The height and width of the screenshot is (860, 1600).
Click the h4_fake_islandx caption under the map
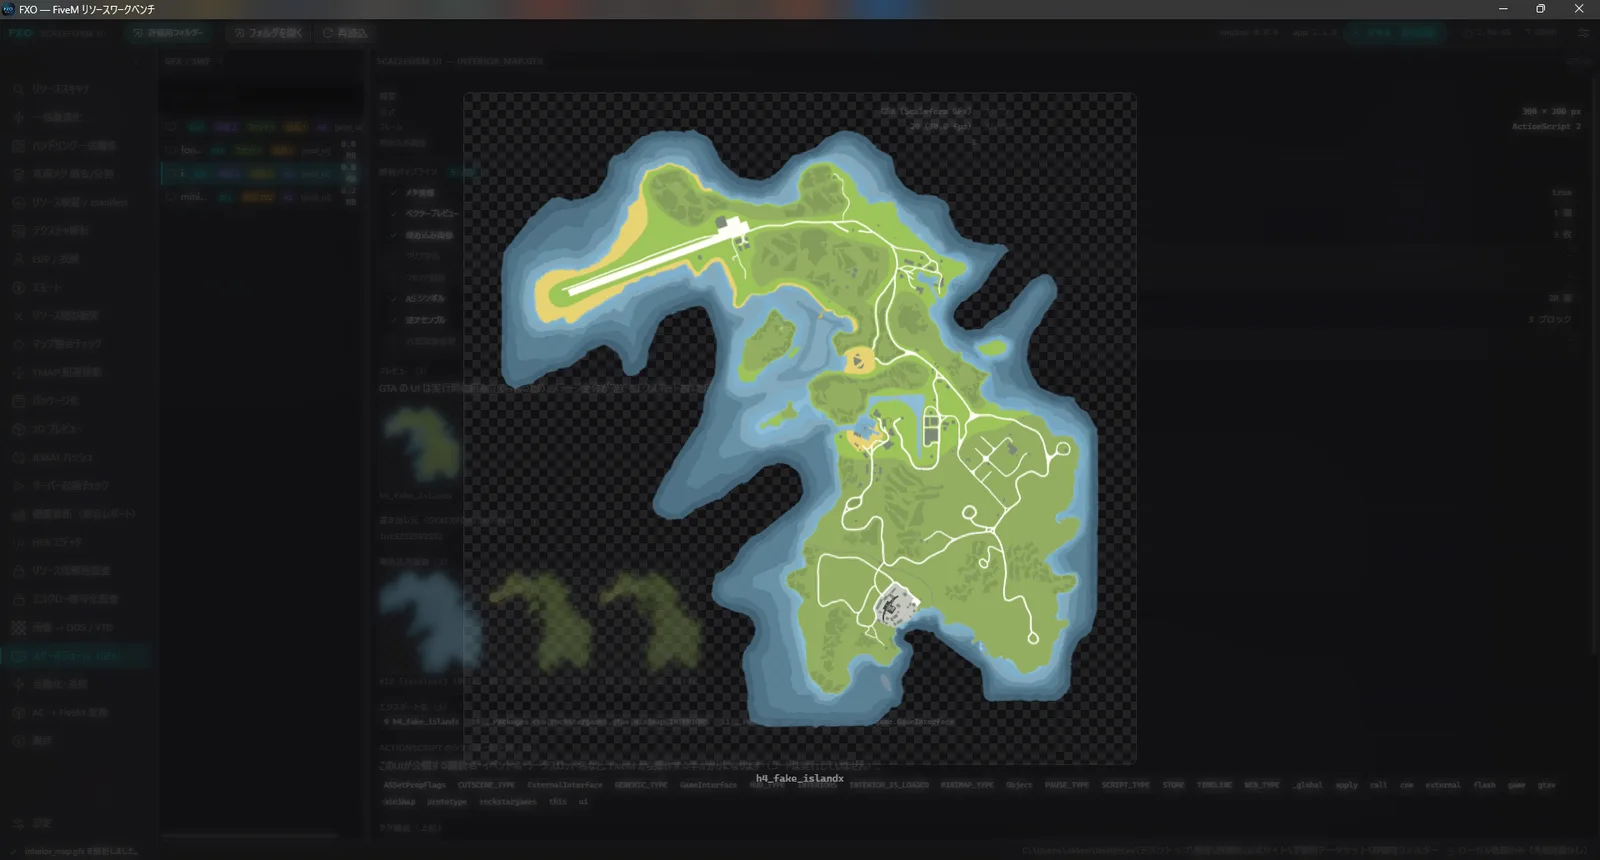point(800,778)
